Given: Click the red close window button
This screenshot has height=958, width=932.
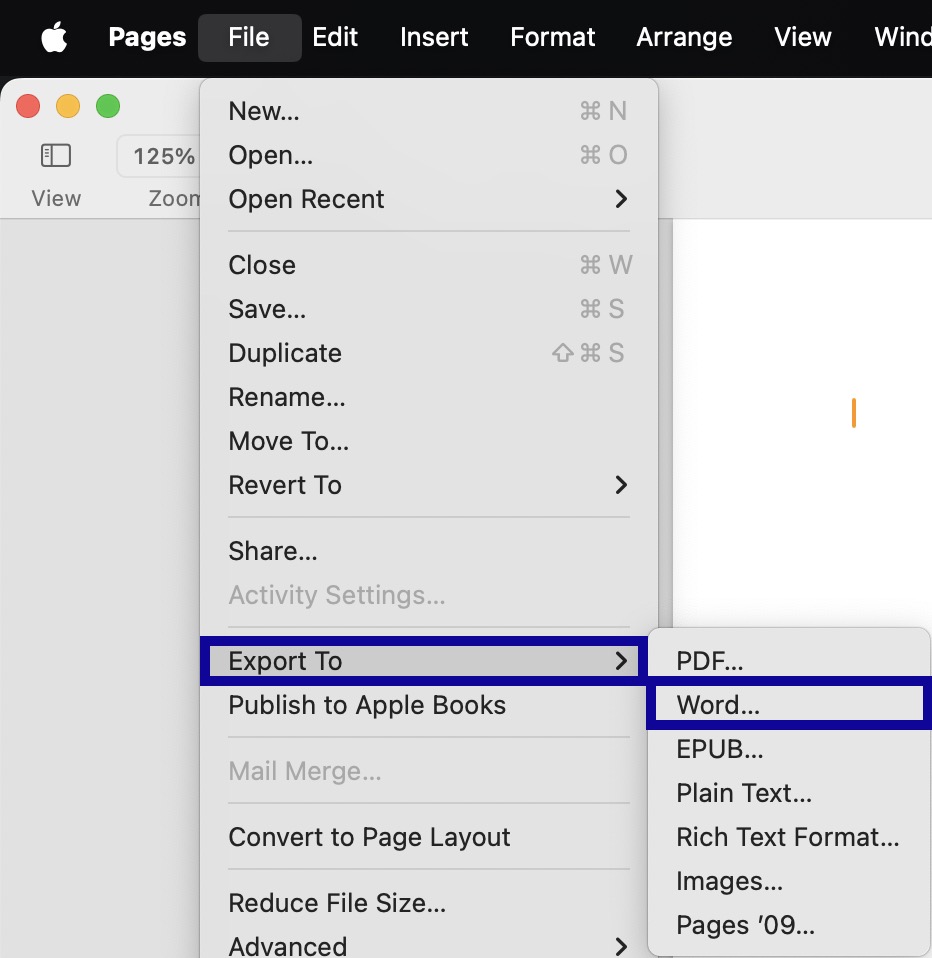Looking at the screenshot, I should pyautogui.click(x=28, y=106).
